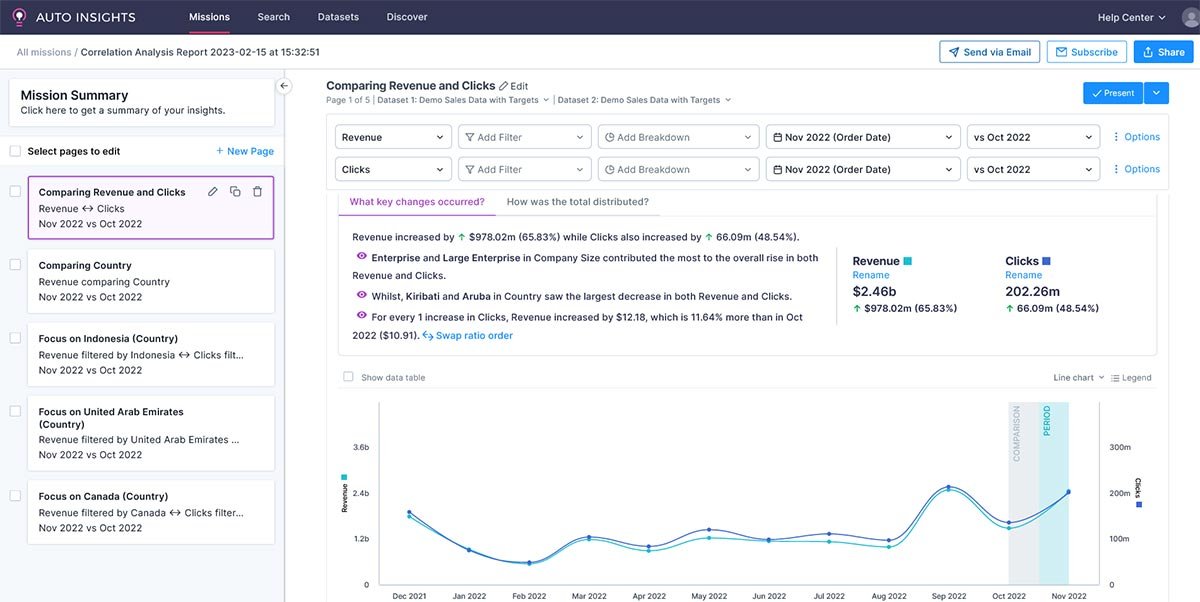Open the Datasets menu item
1200x602 pixels.
click(x=337, y=16)
